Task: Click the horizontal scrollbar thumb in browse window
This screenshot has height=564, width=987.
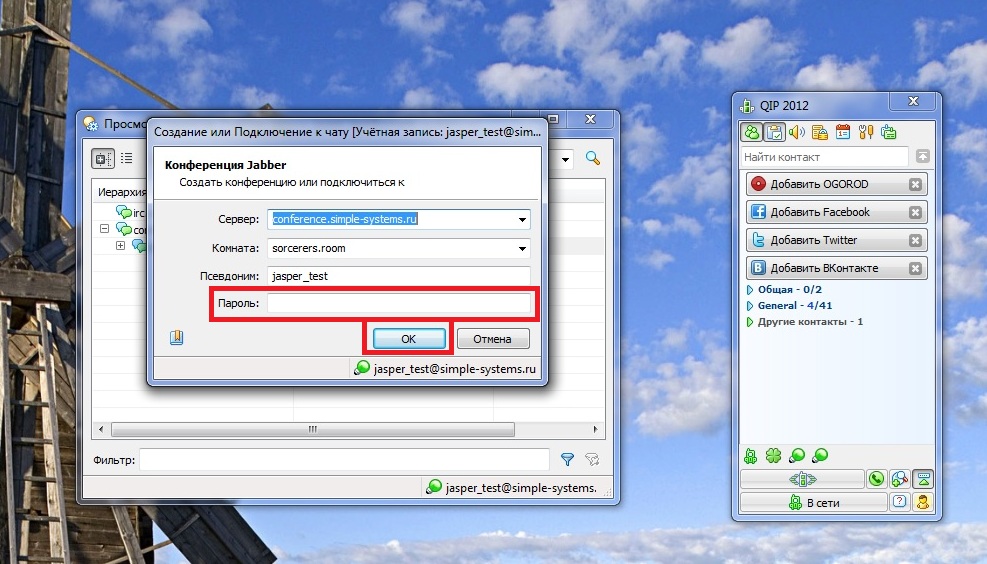Action: click(x=313, y=429)
